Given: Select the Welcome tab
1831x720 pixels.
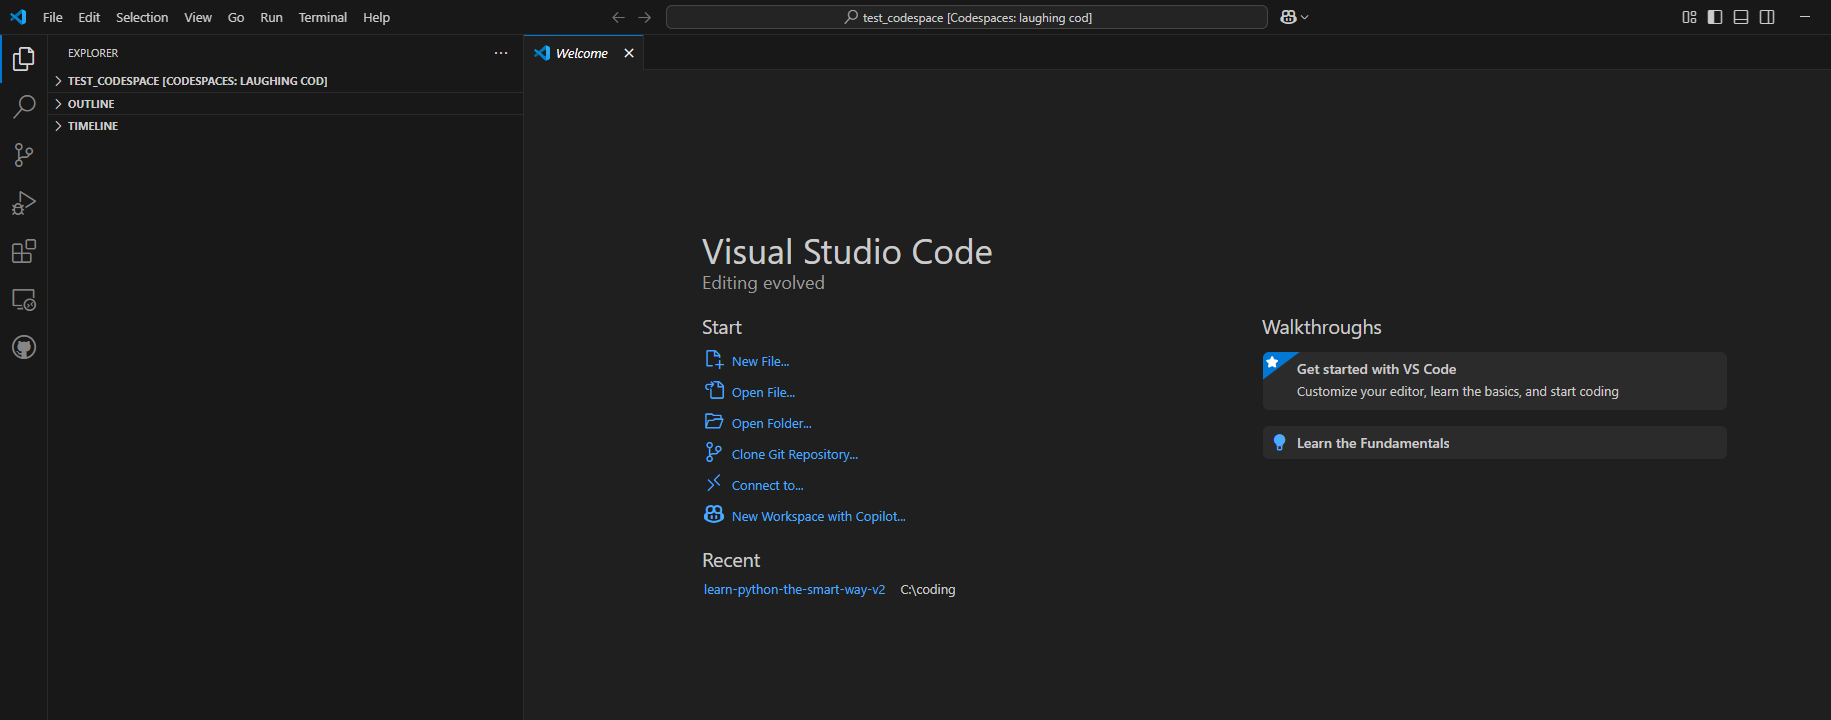Looking at the screenshot, I should (583, 53).
